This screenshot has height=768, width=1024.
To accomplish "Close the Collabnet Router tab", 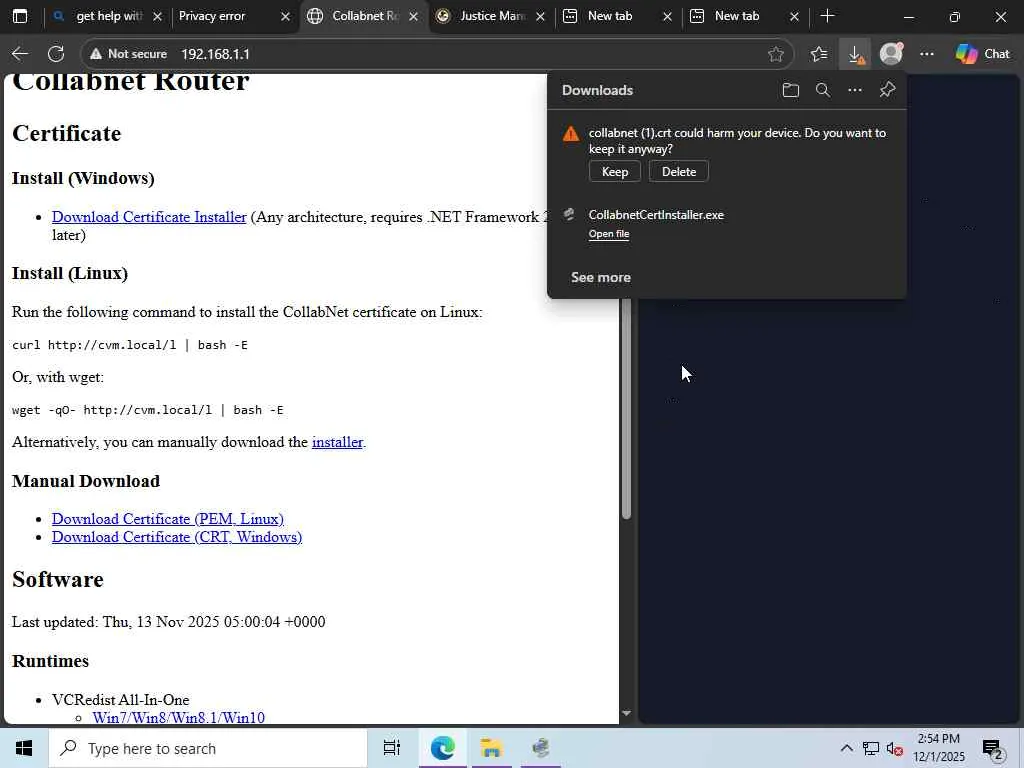I will pos(413,17).
